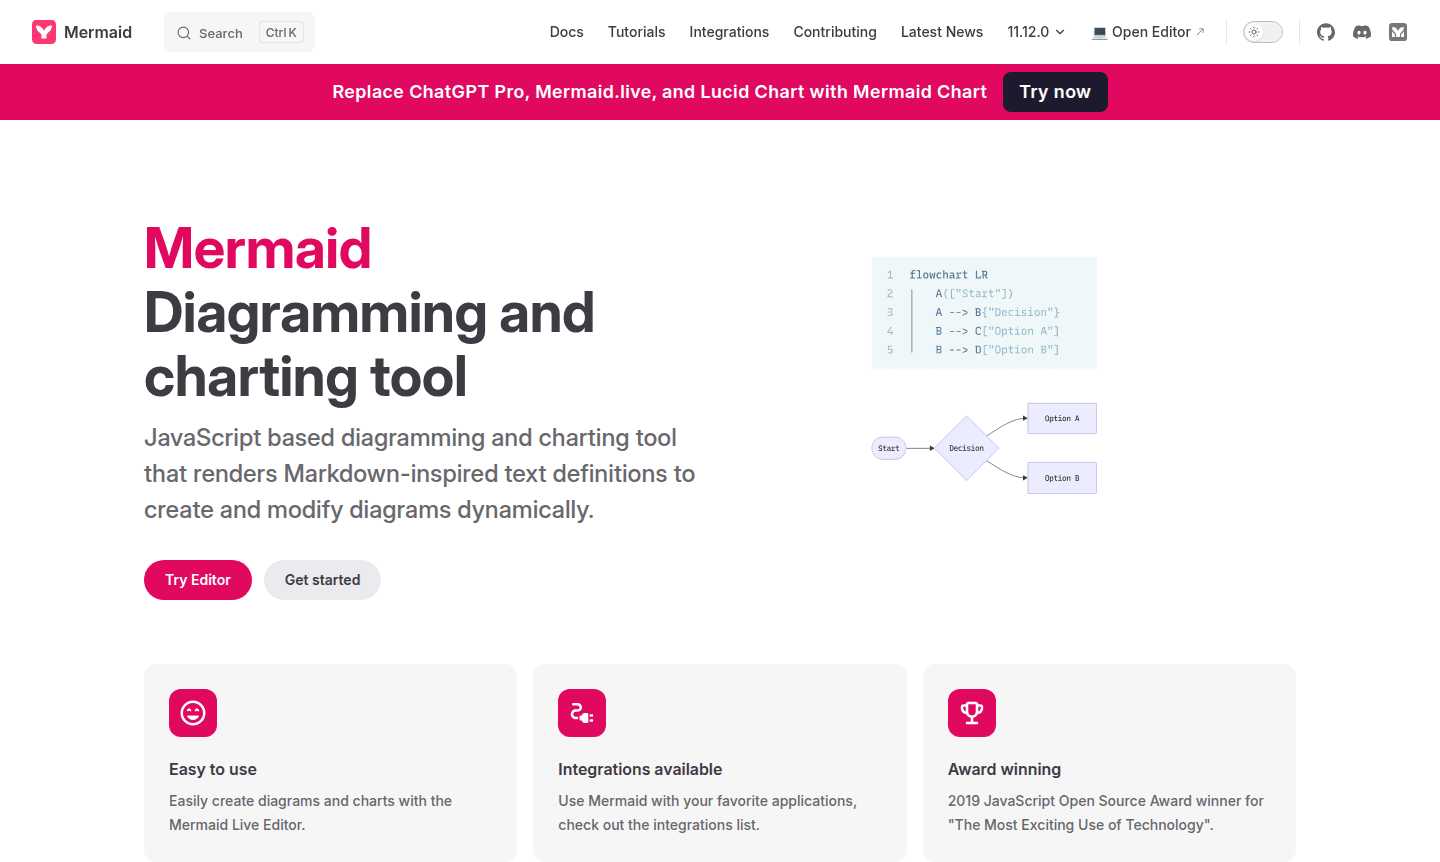1440x862 pixels.
Task: Toggle the light/dark theme switch
Action: click(x=1262, y=31)
